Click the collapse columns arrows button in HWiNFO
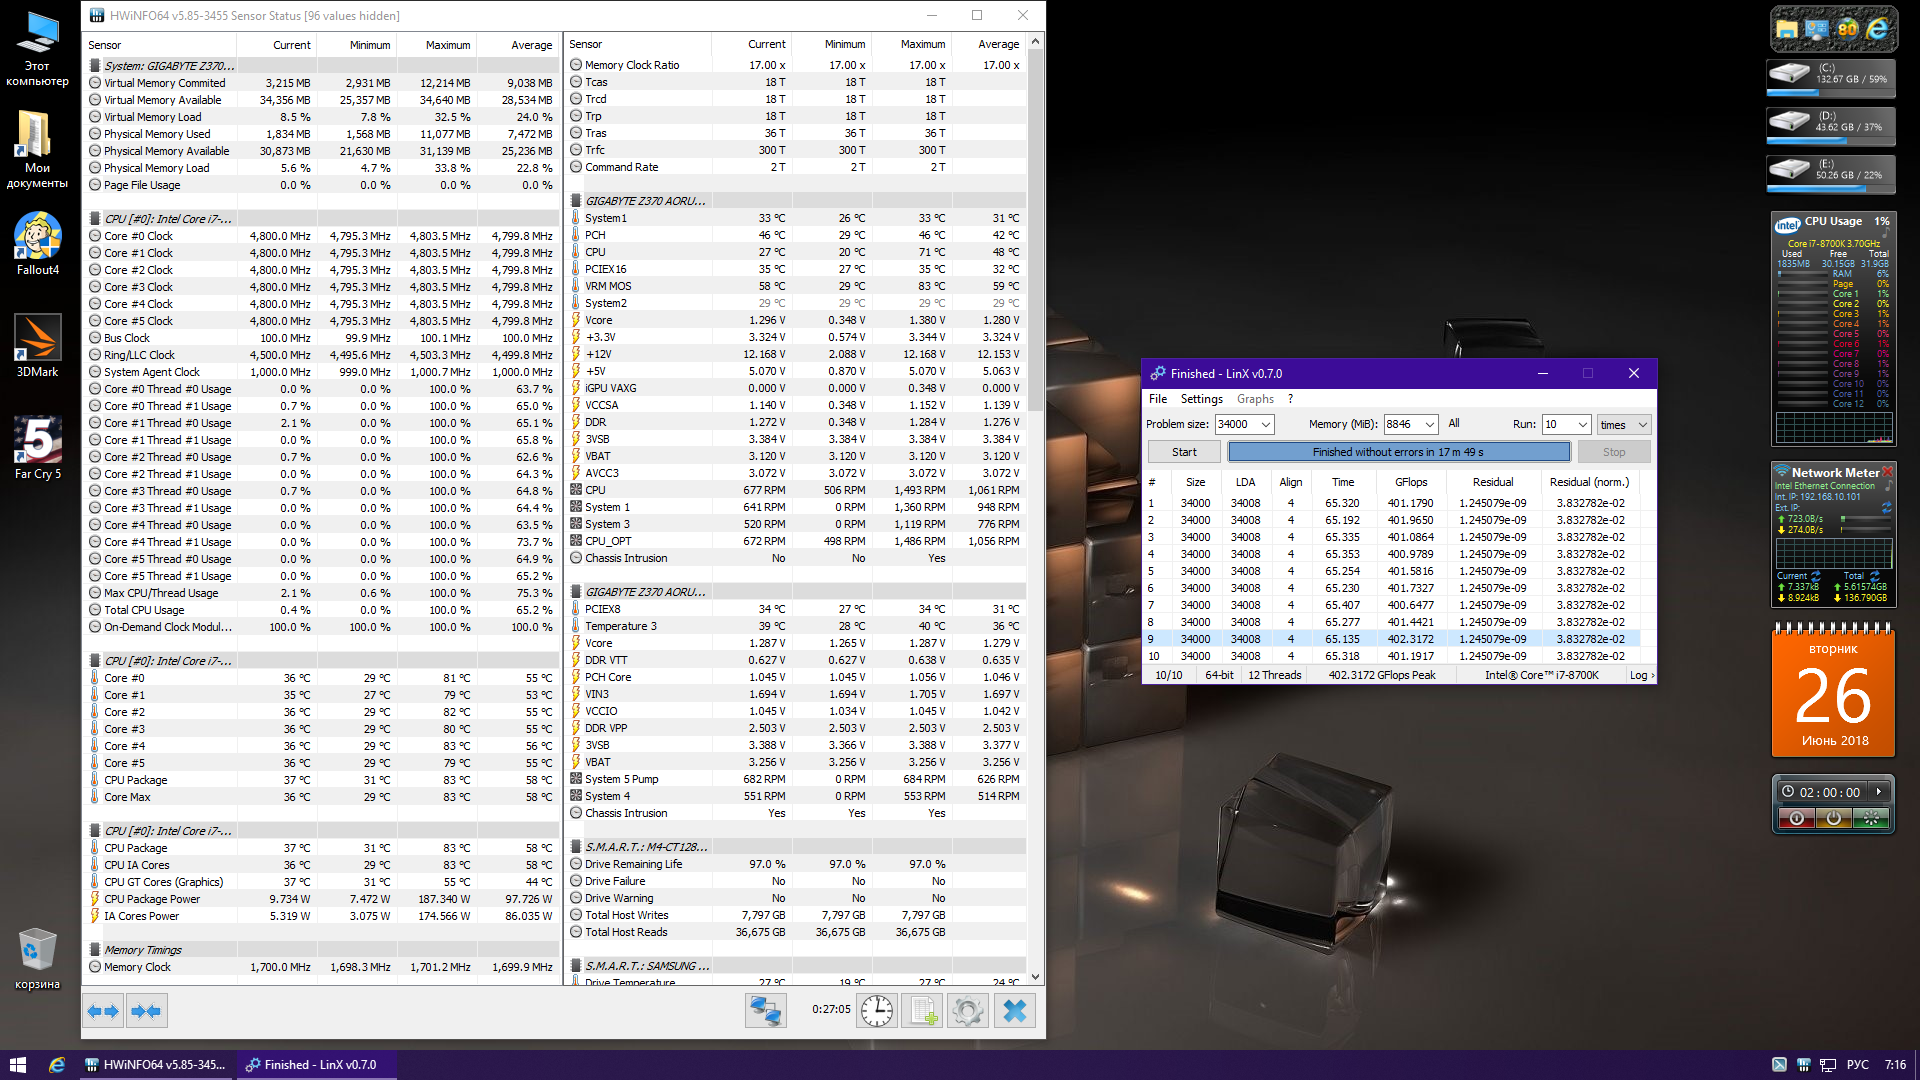 [x=146, y=1011]
